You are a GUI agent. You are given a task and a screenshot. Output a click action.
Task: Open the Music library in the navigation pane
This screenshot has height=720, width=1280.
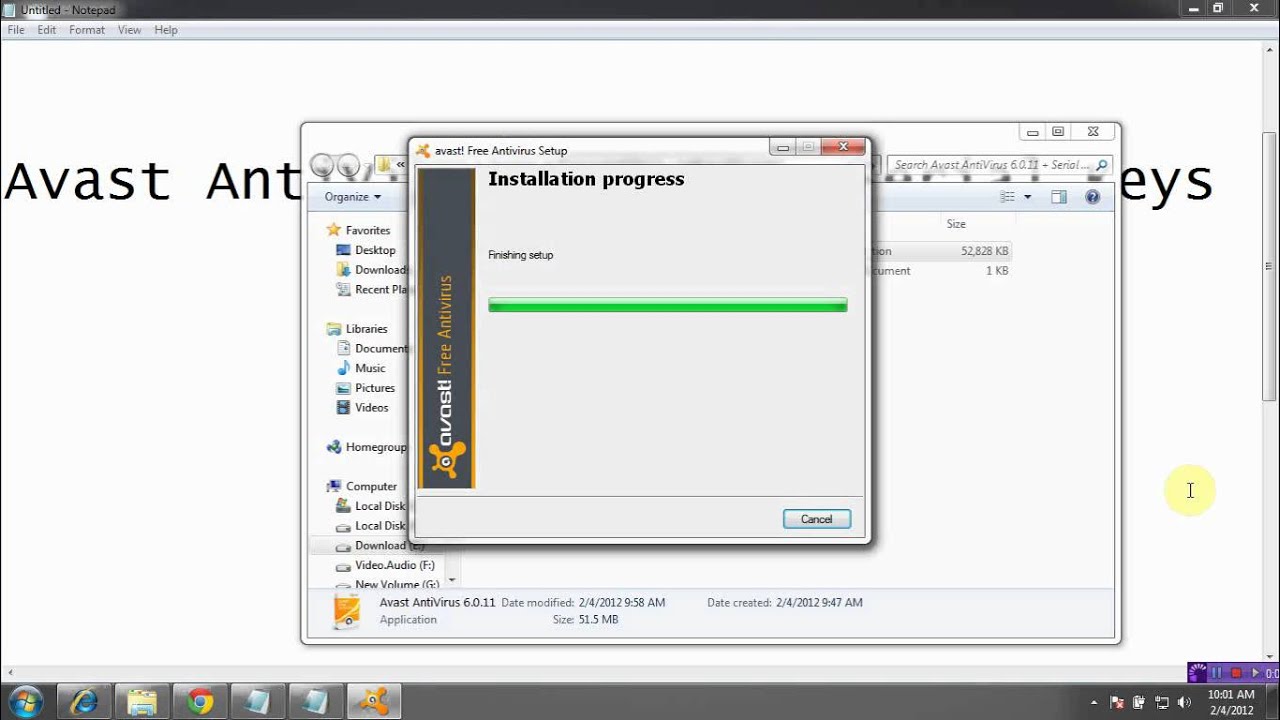coord(370,368)
